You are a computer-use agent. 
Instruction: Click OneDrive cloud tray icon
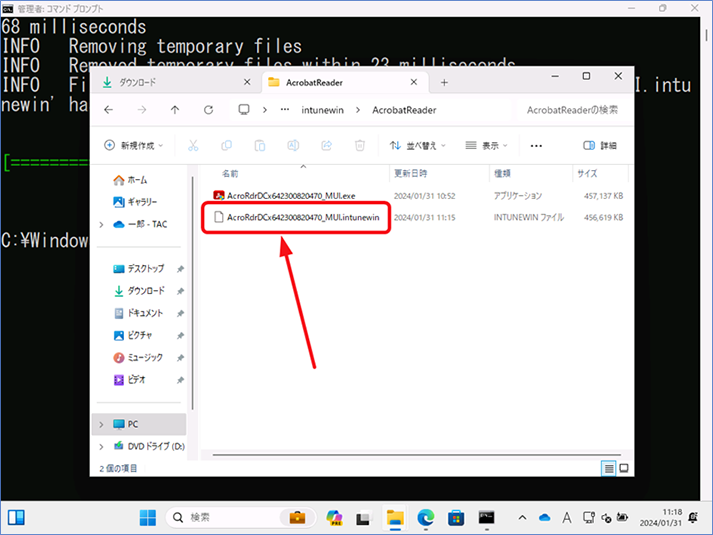544,518
